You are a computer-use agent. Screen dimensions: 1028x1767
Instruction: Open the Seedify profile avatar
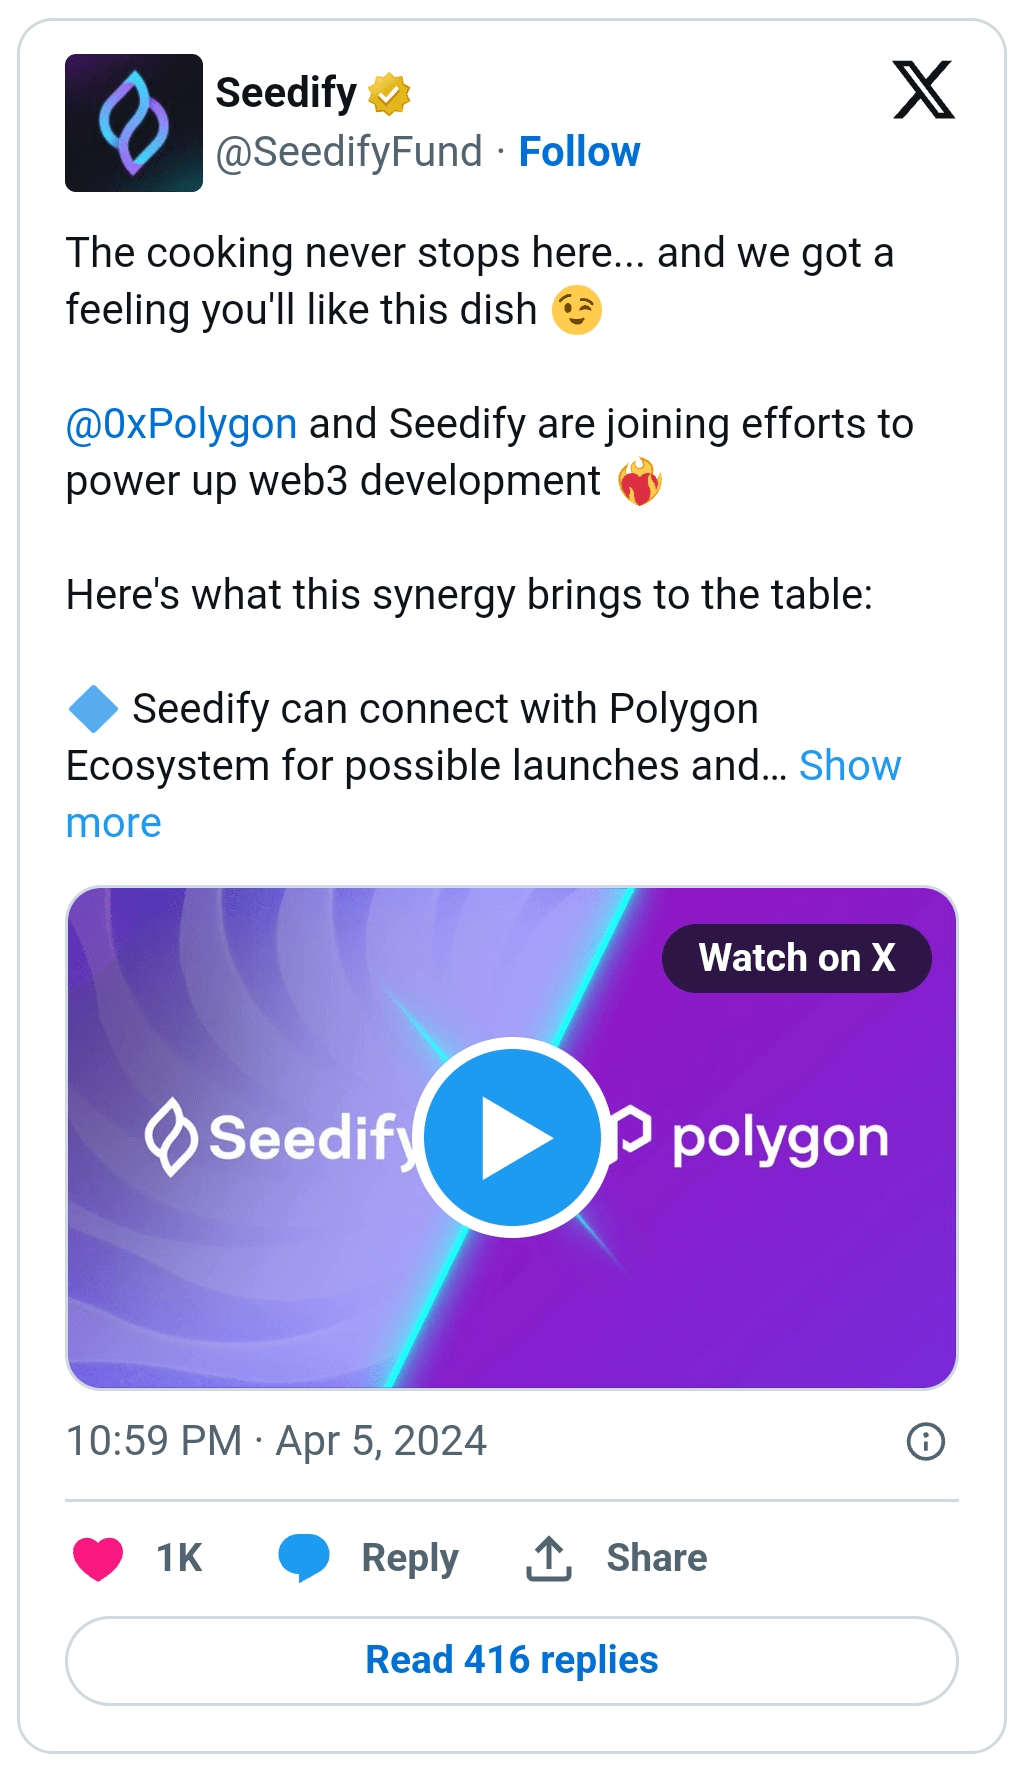(134, 123)
